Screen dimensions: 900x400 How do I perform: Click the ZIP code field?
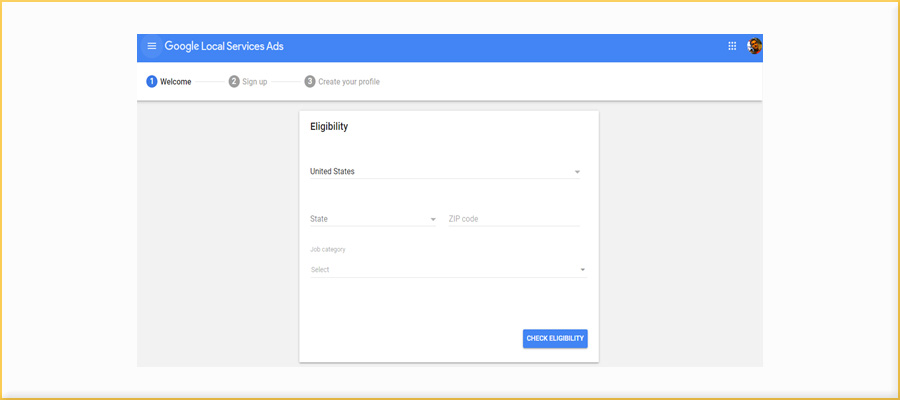tap(514, 219)
